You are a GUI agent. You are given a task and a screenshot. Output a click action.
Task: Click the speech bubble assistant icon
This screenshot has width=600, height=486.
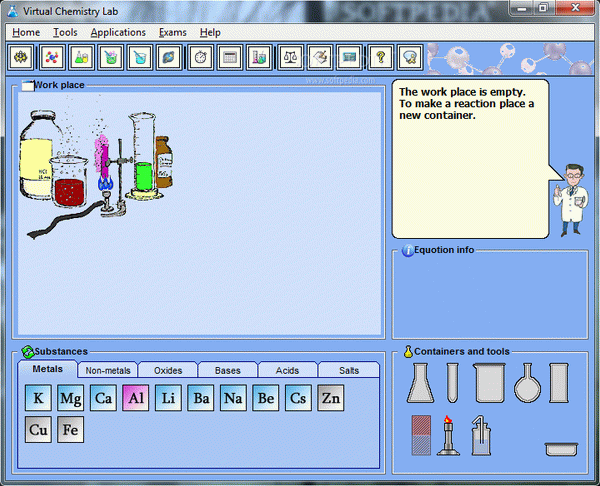410,57
